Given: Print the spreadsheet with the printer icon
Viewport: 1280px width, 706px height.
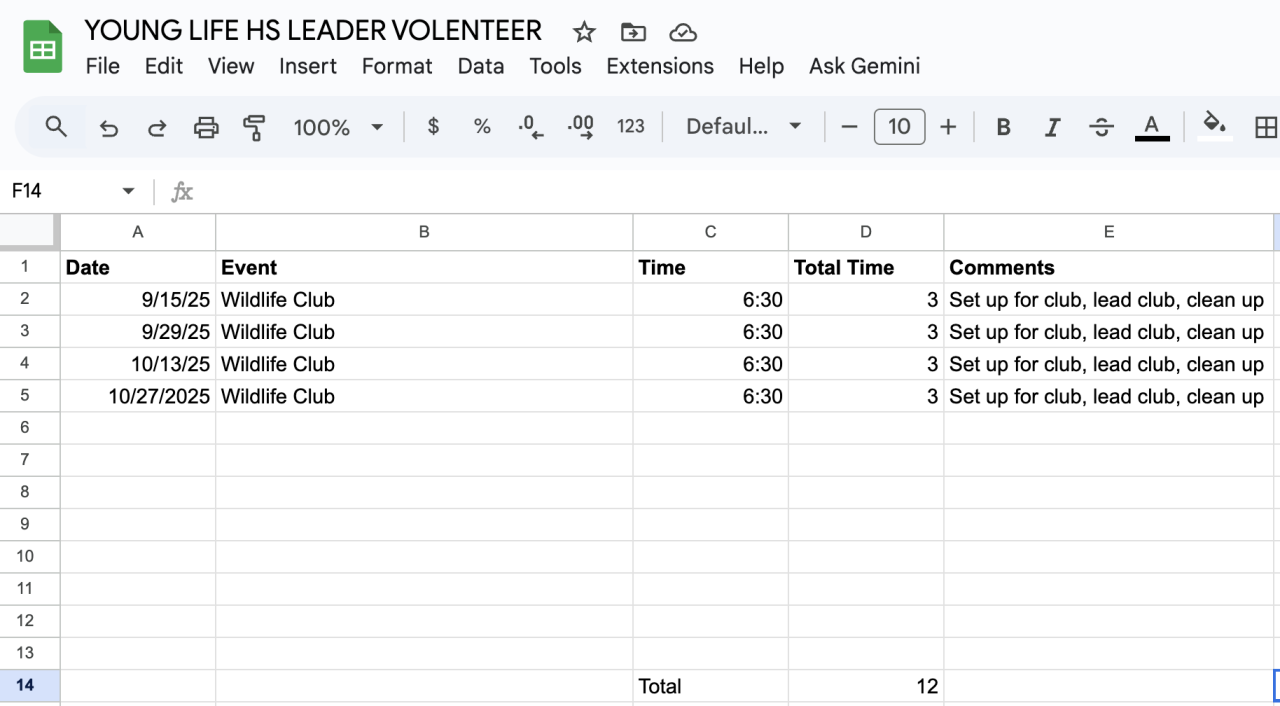Looking at the screenshot, I should 206,127.
